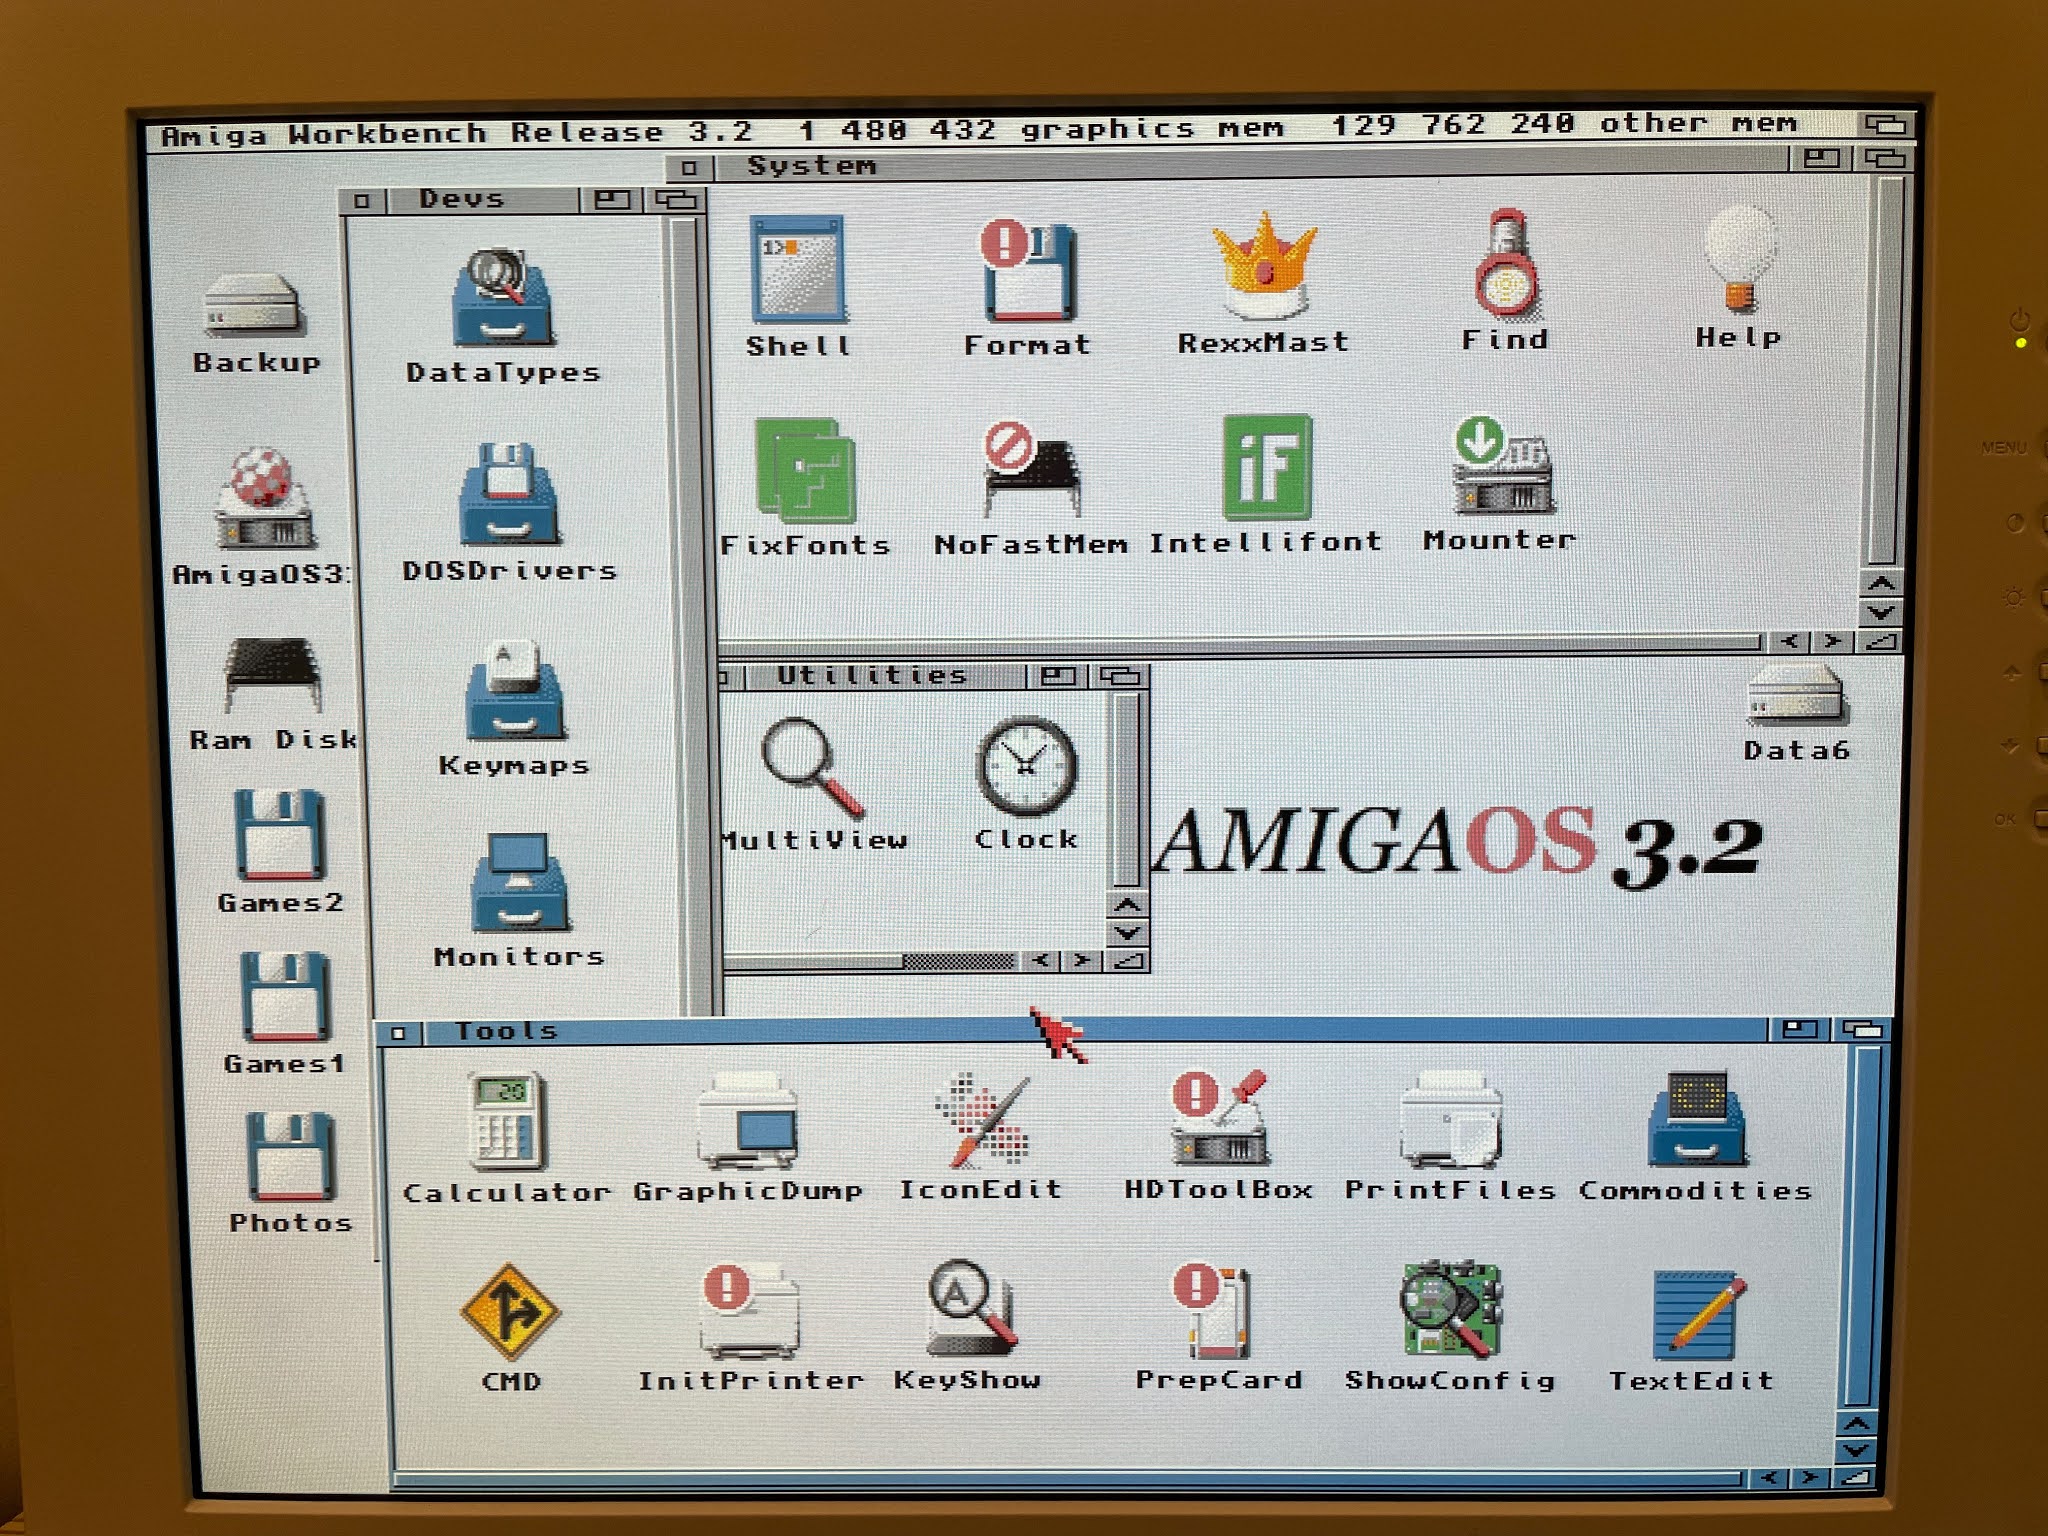Viewport: 2048px width, 1536px height.
Task: Select the PrintFiles printer icon
Action: point(1452,1120)
